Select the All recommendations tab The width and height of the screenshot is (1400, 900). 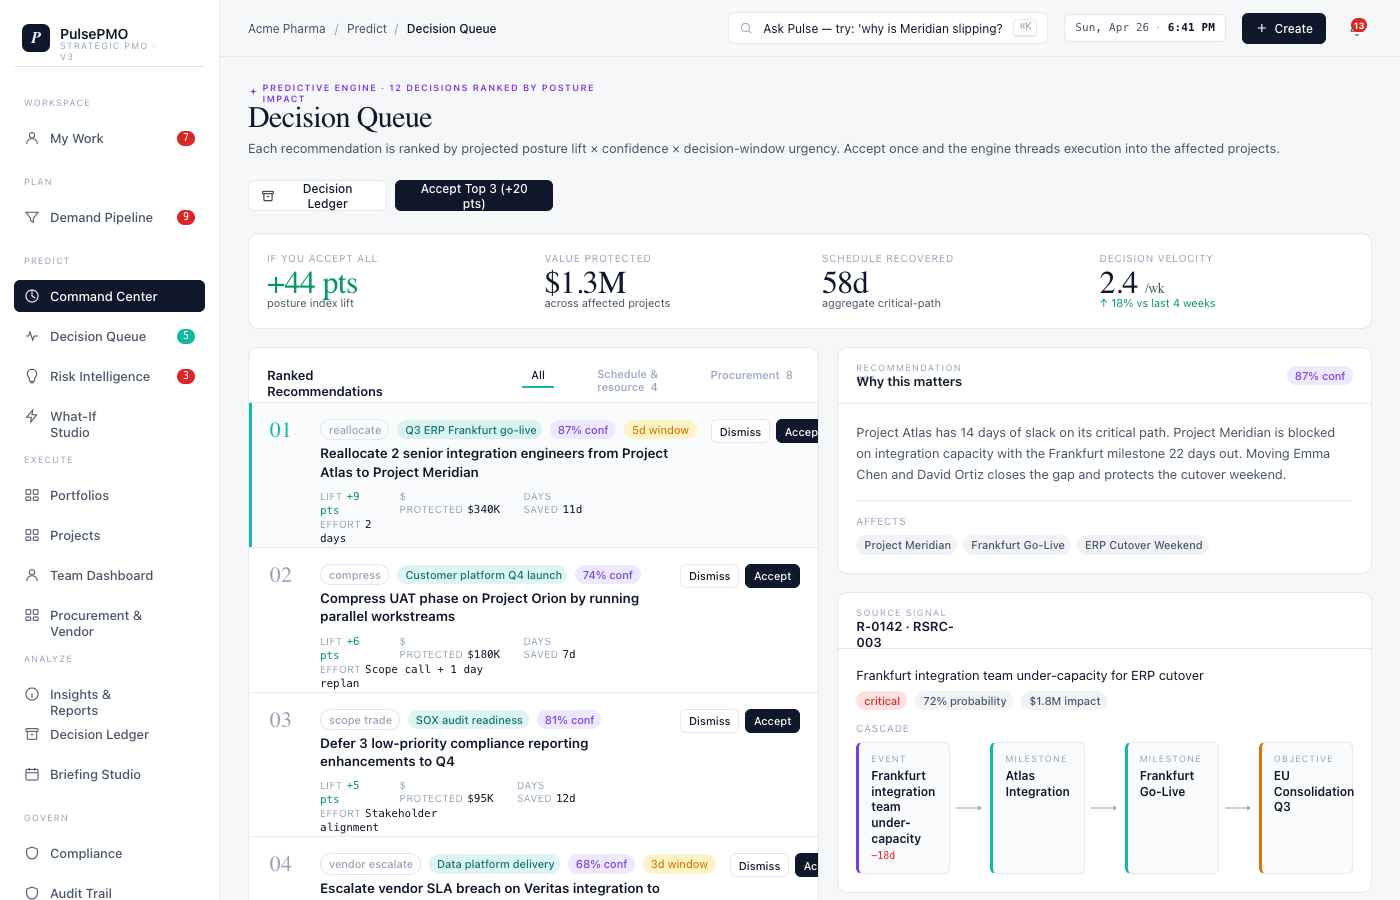coord(538,376)
